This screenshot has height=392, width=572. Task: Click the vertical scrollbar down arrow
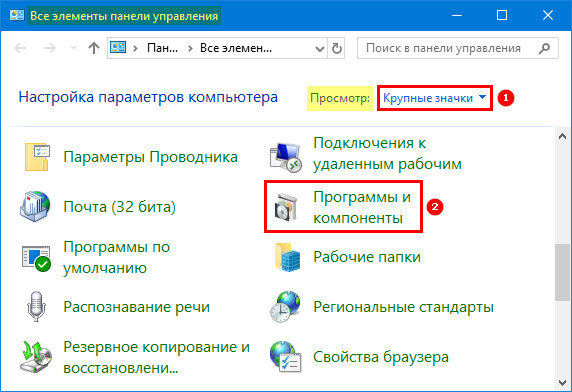[x=562, y=383]
